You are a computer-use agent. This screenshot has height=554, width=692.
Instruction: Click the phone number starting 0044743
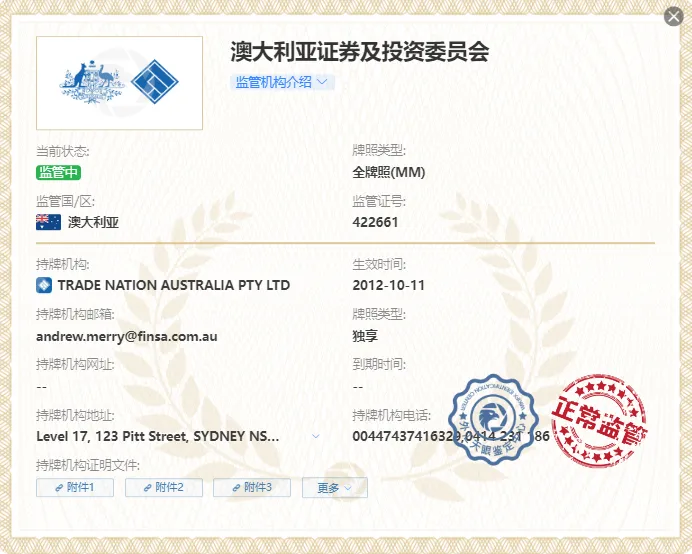pyautogui.click(x=451, y=436)
